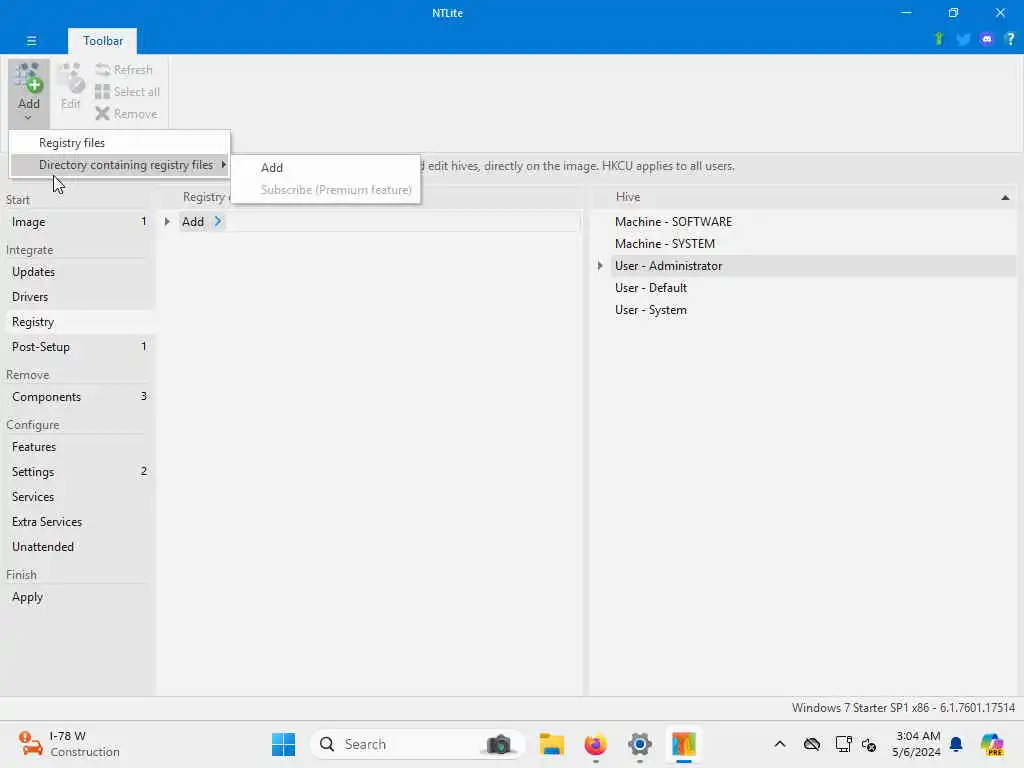Click the Add registry toolbar icon

pyautogui.click(x=29, y=92)
